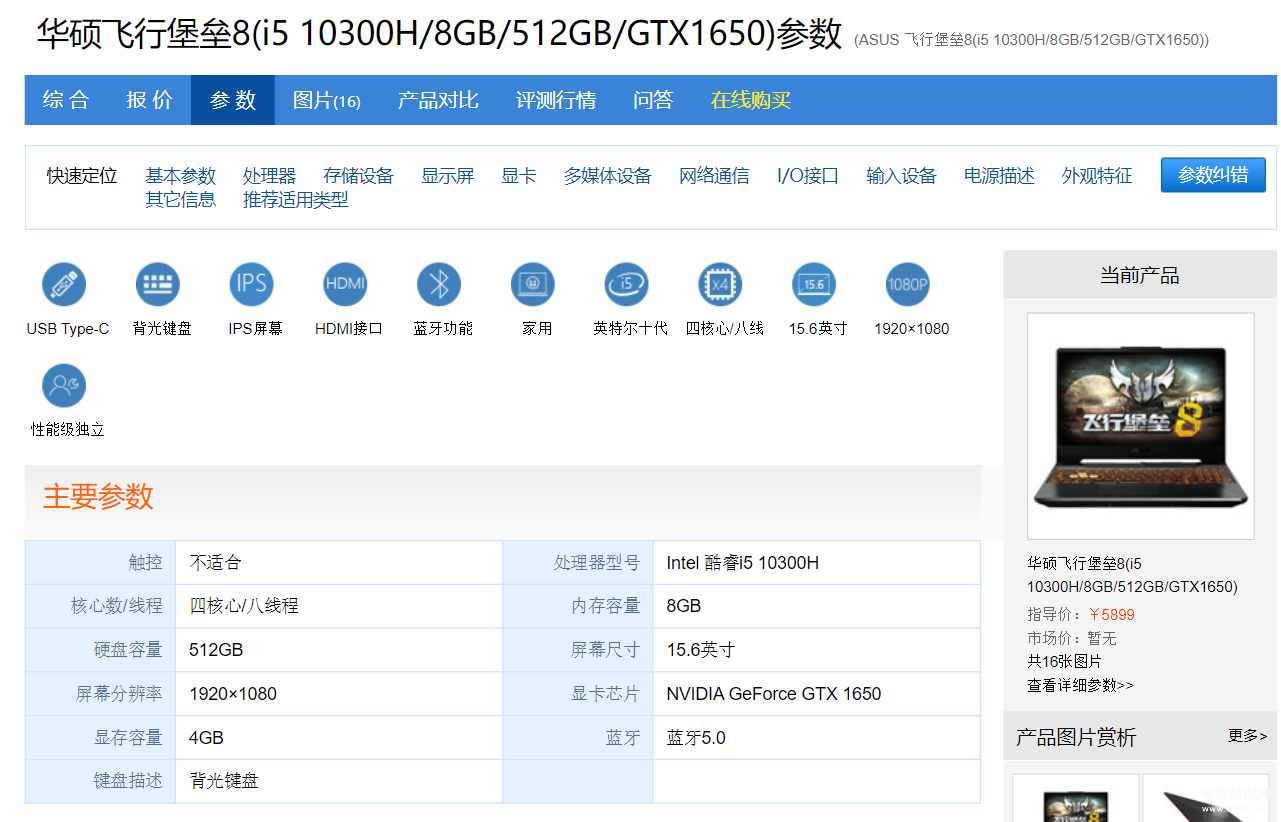Image resolution: width=1281 pixels, height=822 pixels.
Task: Select the 参数 specifications tab
Action: (233, 100)
